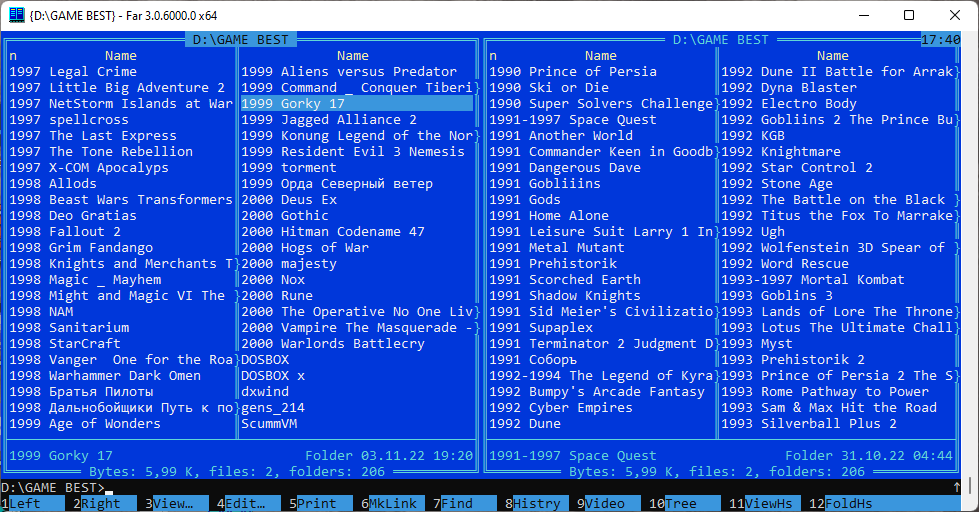Highlight the DOSBOX folder entry
The height and width of the screenshot is (512, 979).
pos(265,360)
